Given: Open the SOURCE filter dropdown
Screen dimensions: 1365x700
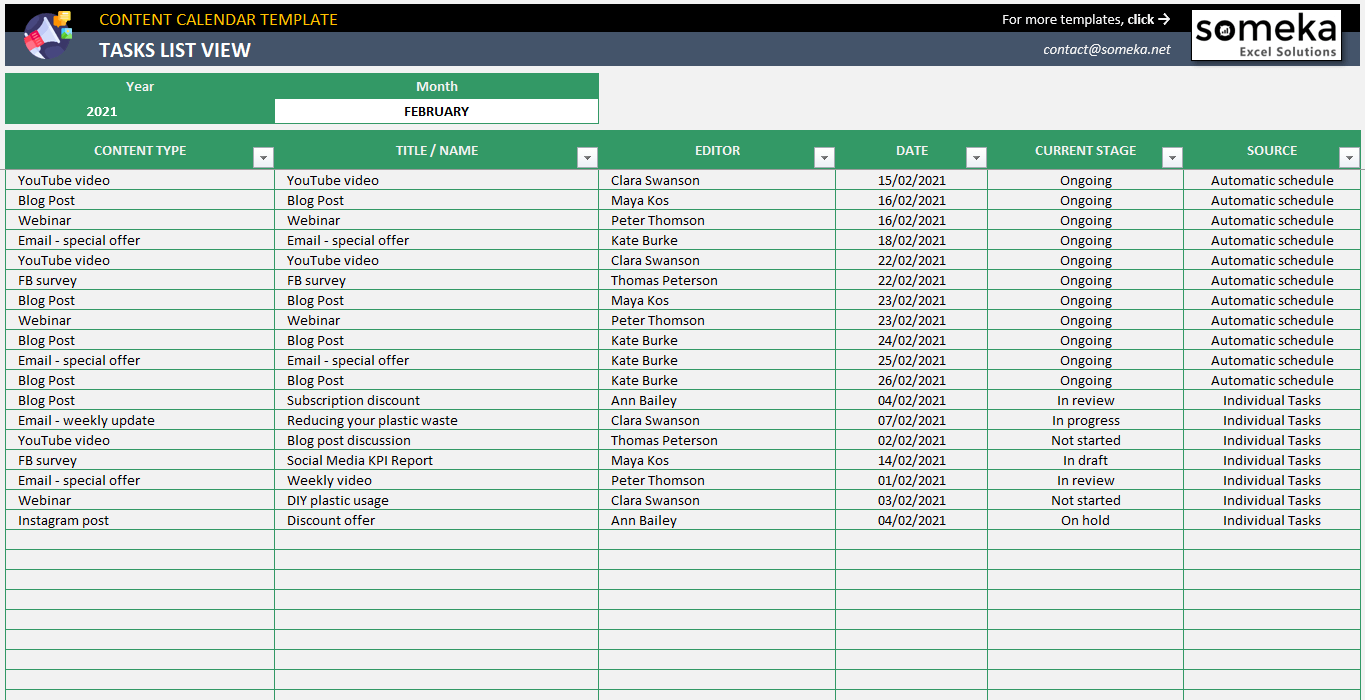Looking at the screenshot, I should click(1349, 157).
